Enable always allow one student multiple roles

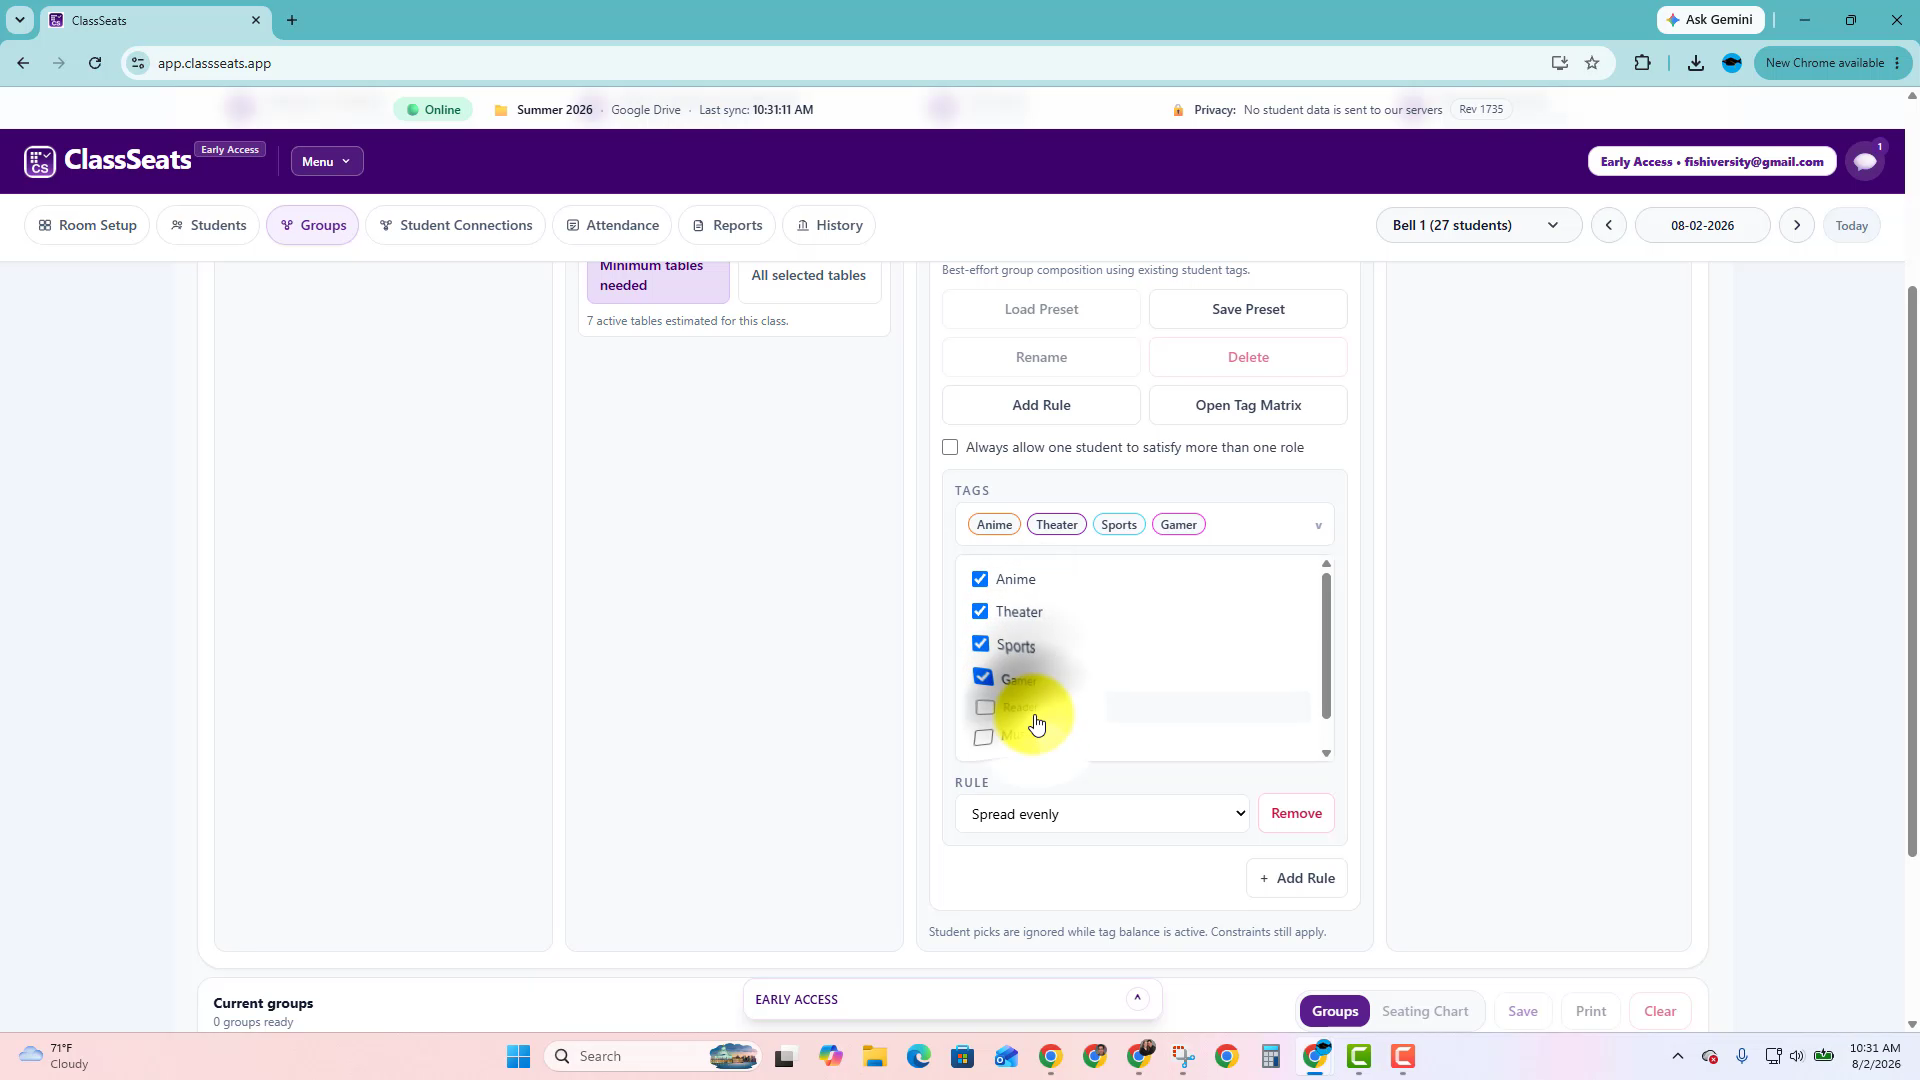(950, 447)
